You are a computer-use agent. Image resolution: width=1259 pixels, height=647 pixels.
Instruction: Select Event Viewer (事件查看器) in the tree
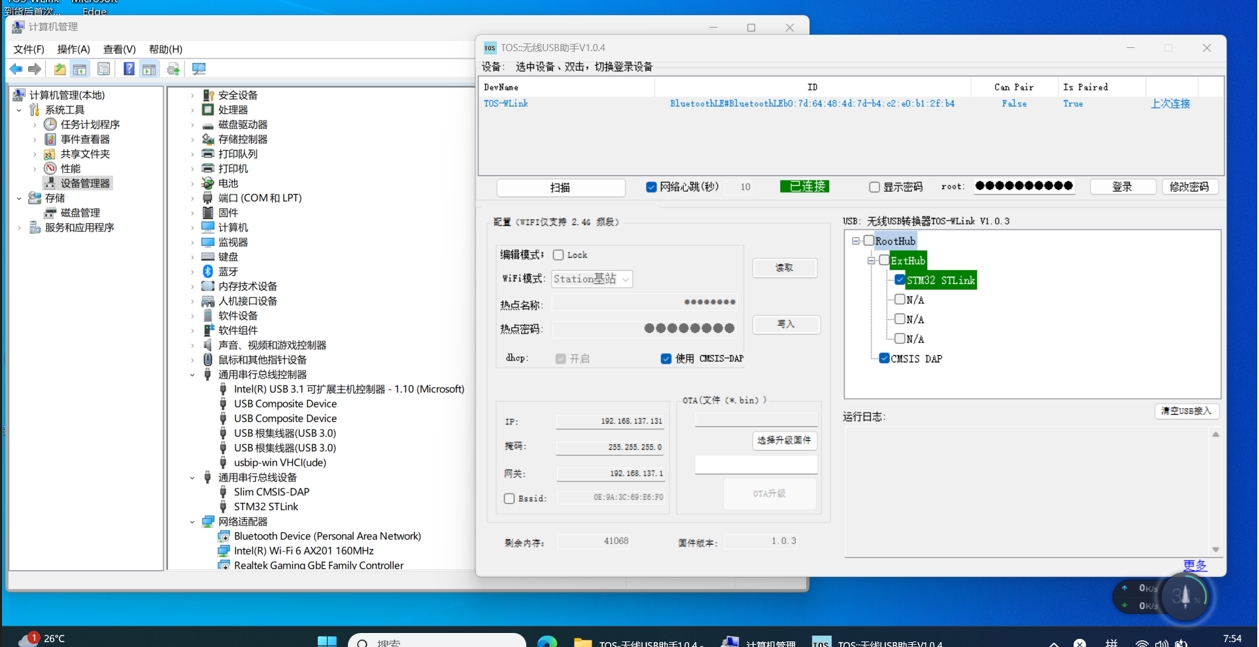85,139
